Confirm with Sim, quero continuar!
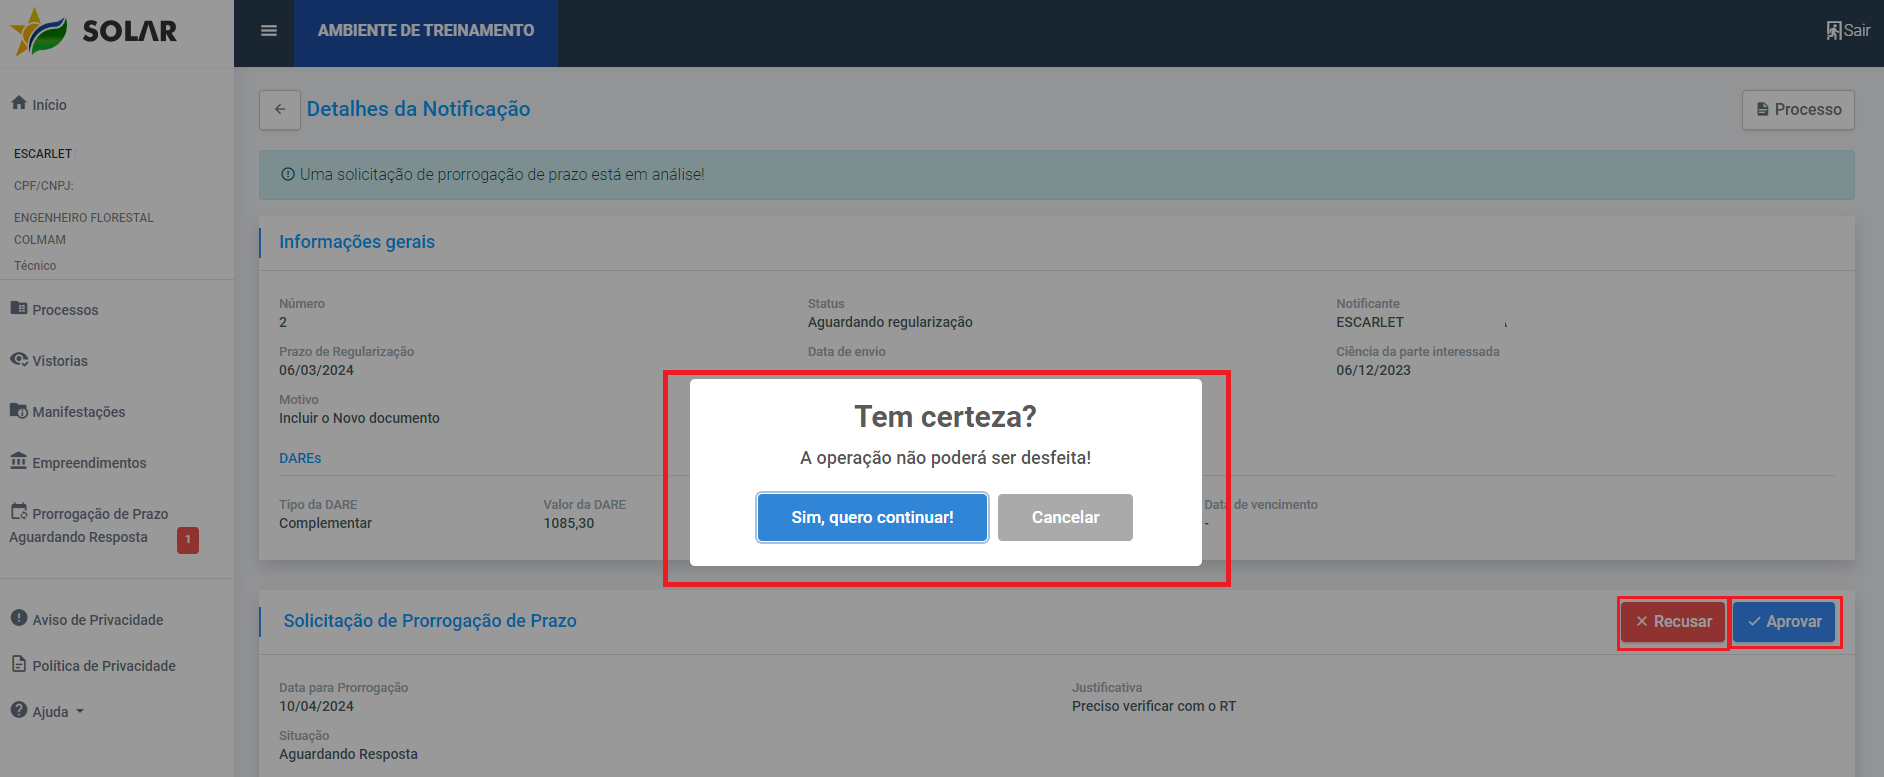The width and height of the screenshot is (1884, 777). click(872, 518)
